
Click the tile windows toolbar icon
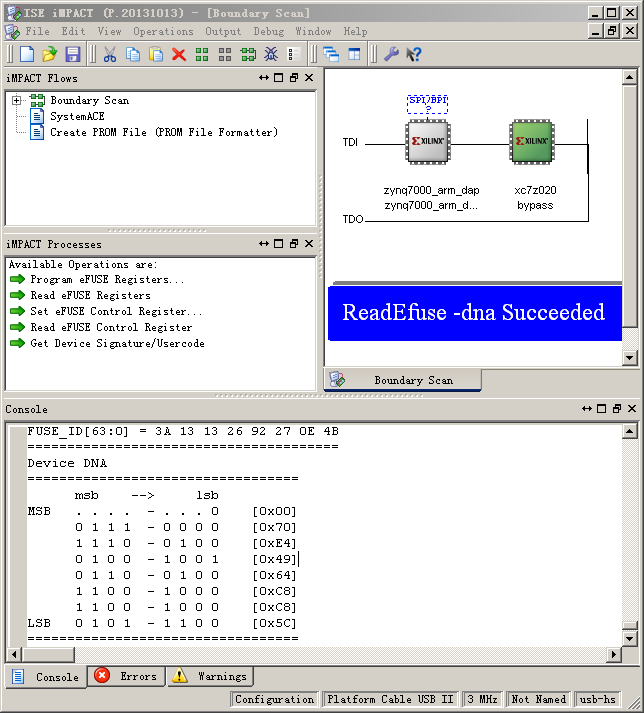click(354, 54)
